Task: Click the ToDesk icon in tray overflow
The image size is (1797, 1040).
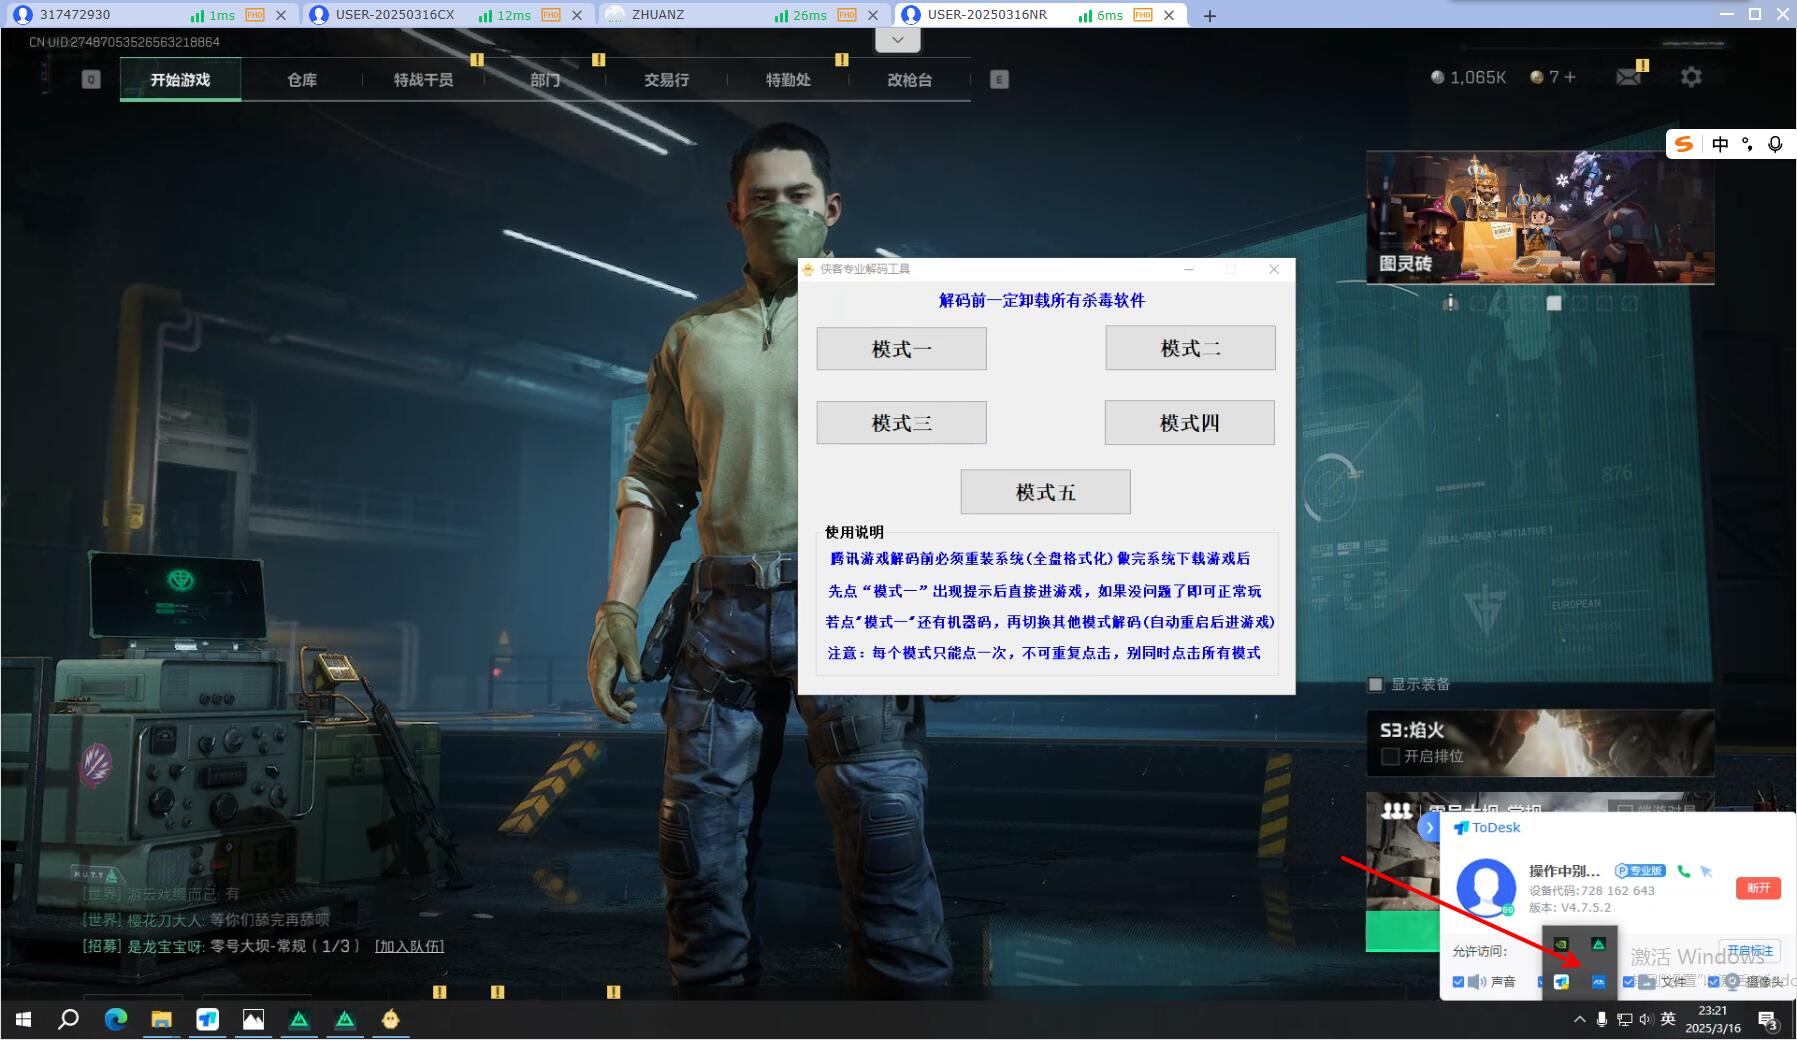Action: pyautogui.click(x=1561, y=982)
